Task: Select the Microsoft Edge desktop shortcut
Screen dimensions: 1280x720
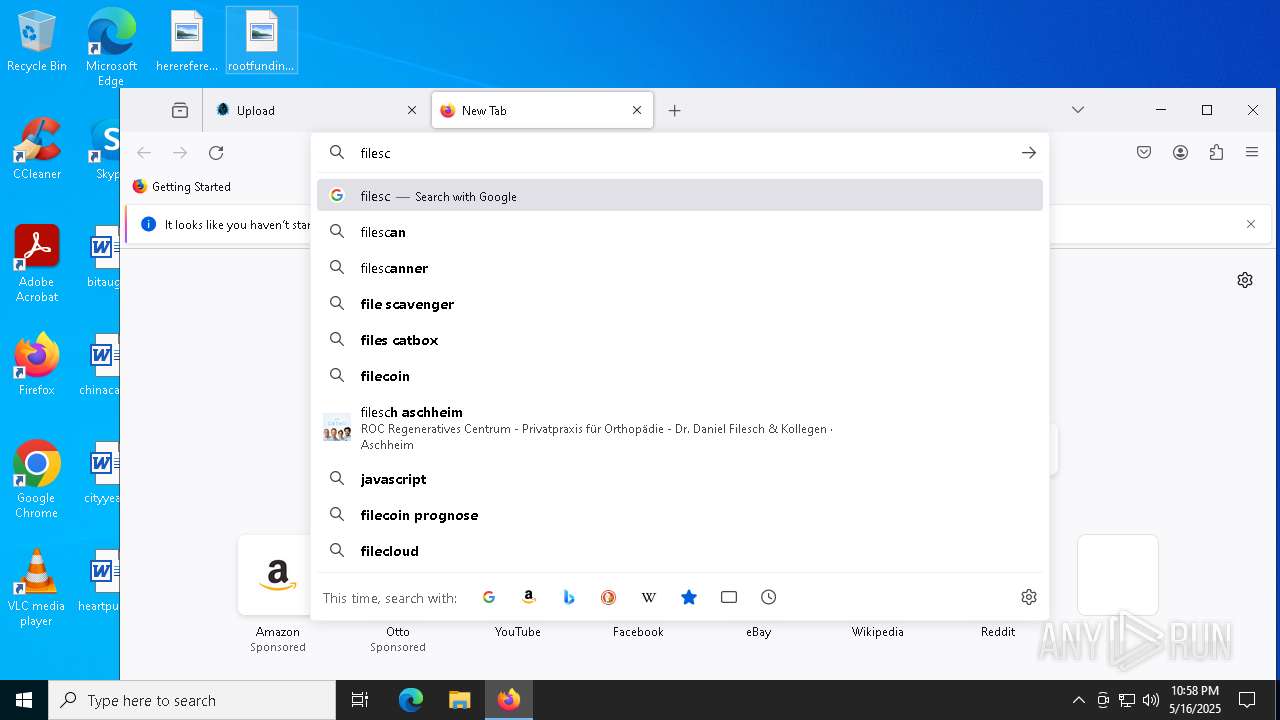Action: [x=111, y=48]
